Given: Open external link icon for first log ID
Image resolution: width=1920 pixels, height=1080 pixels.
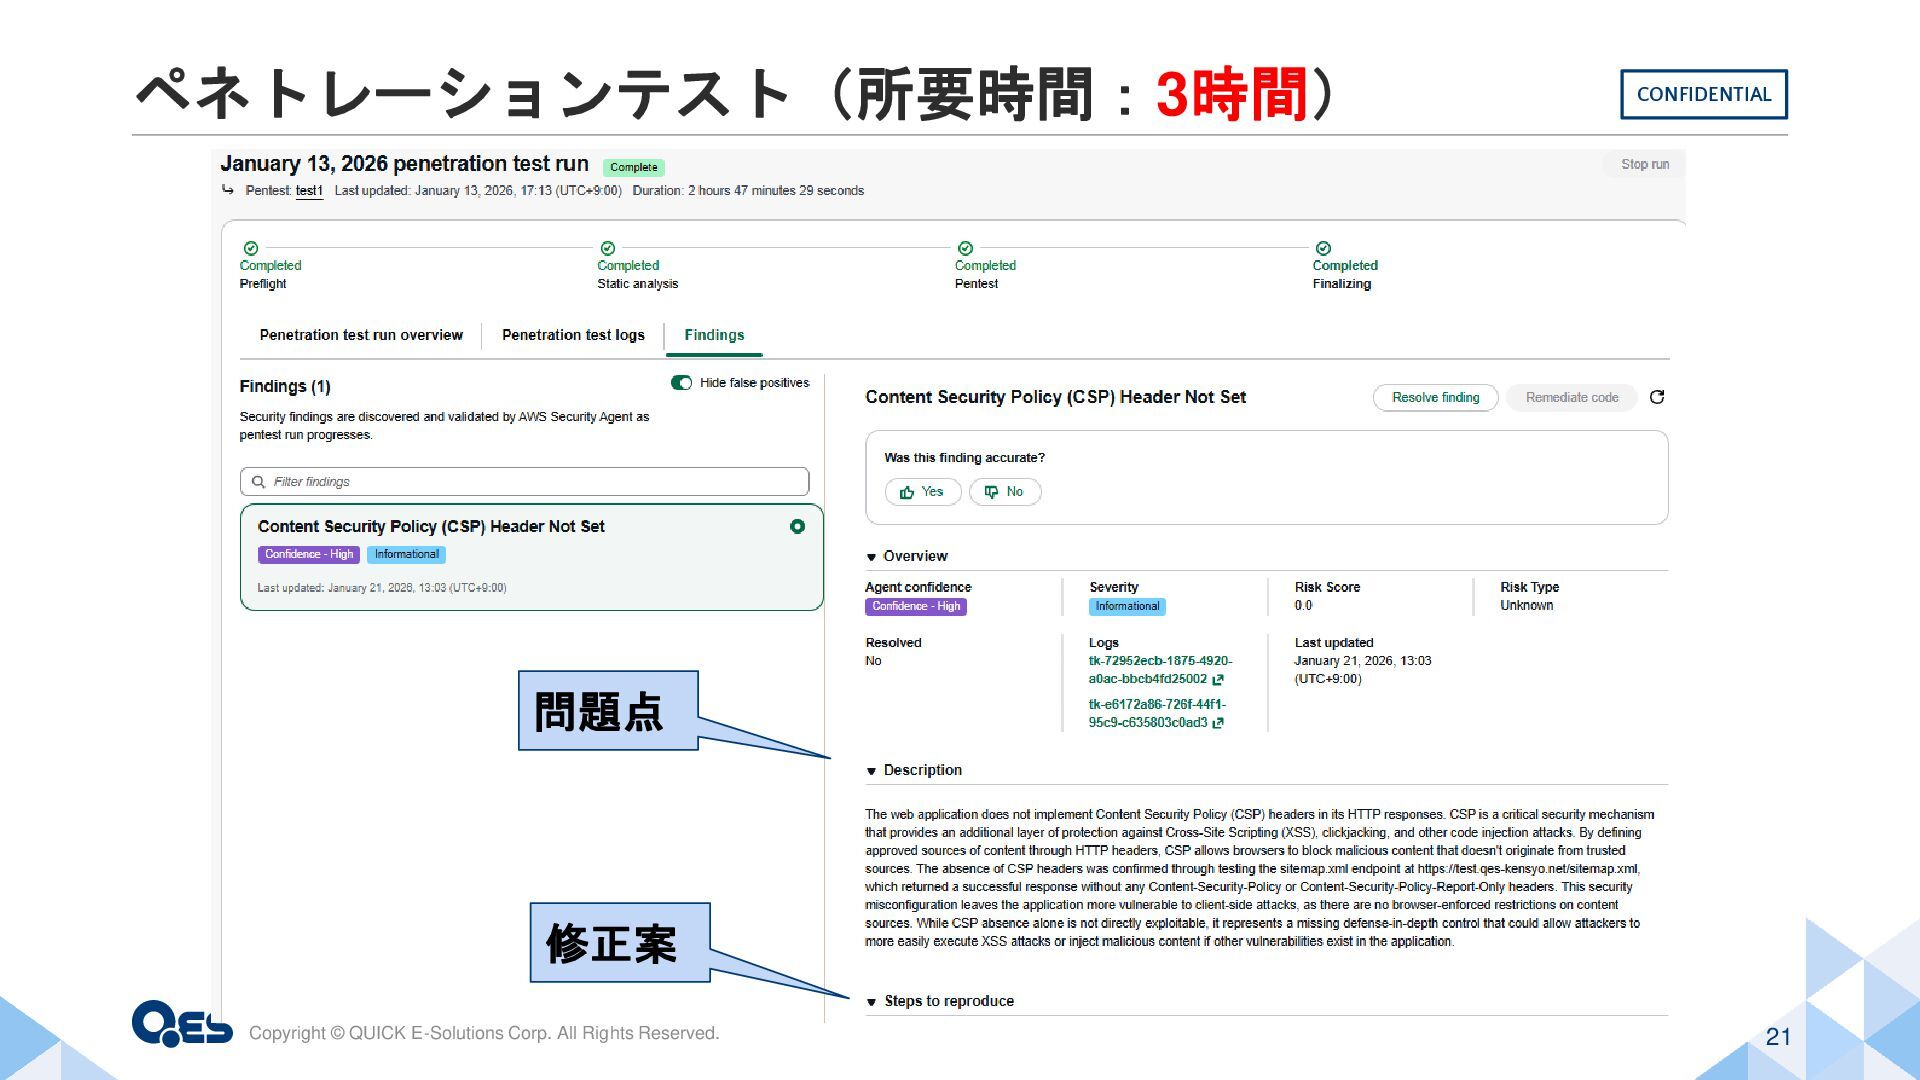Looking at the screenshot, I should click(1218, 679).
